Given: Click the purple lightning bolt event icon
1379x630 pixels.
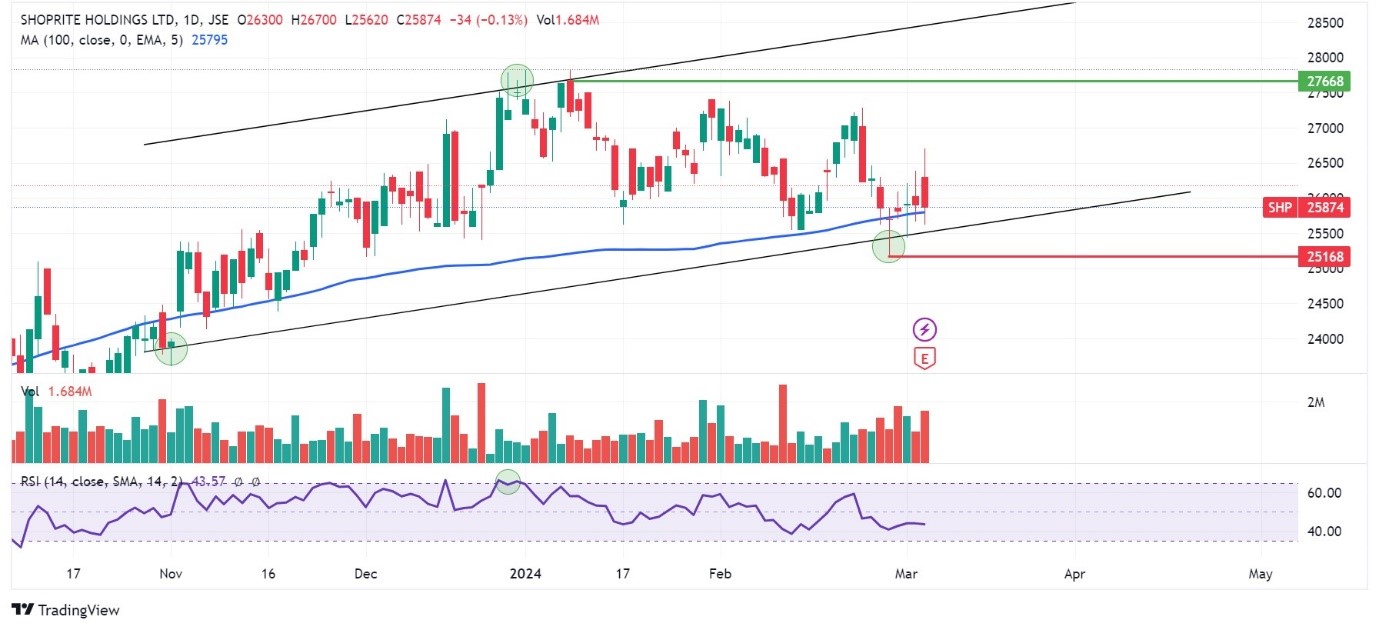Looking at the screenshot, I should pyautogui.click(x=925, y=329).
